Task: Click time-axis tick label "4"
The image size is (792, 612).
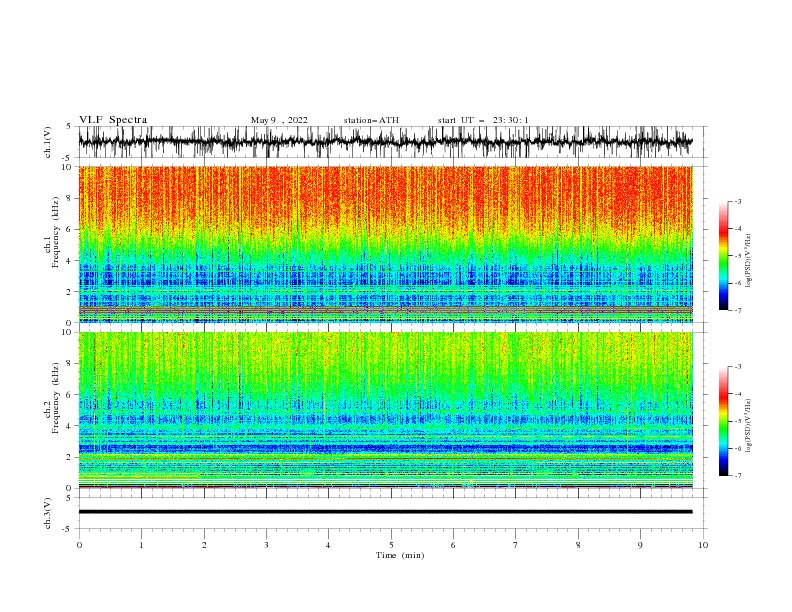Action: click(x=328, y=545)
